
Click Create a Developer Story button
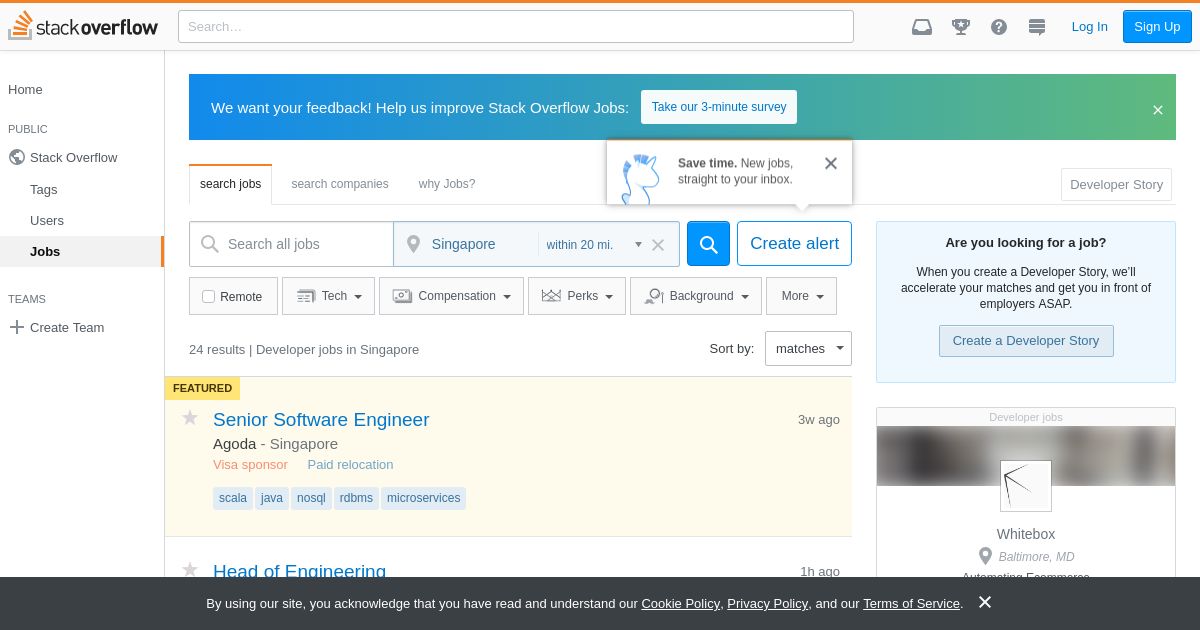[1026, 341]
